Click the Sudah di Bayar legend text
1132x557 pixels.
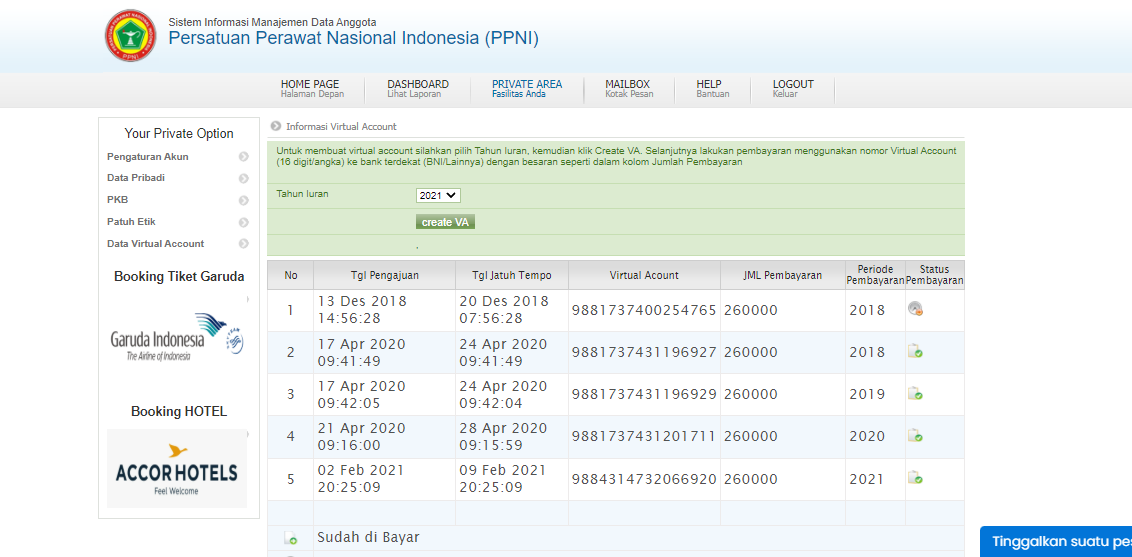[x=368, y=537]
